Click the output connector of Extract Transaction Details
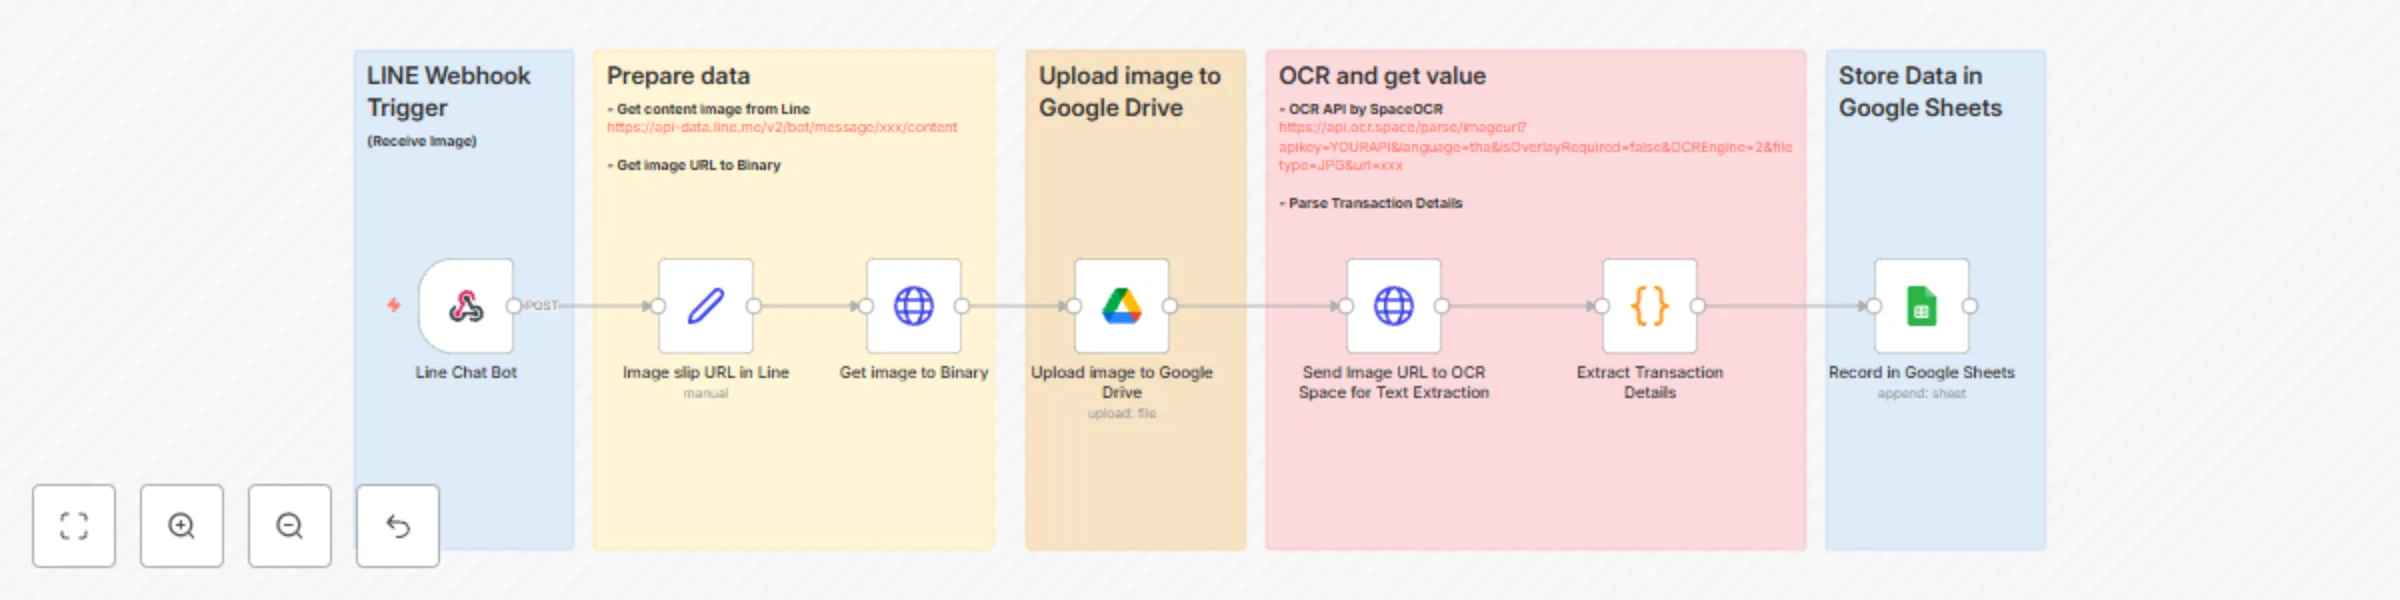The width and height of the screenshot is (2400, 600). 1698,306
